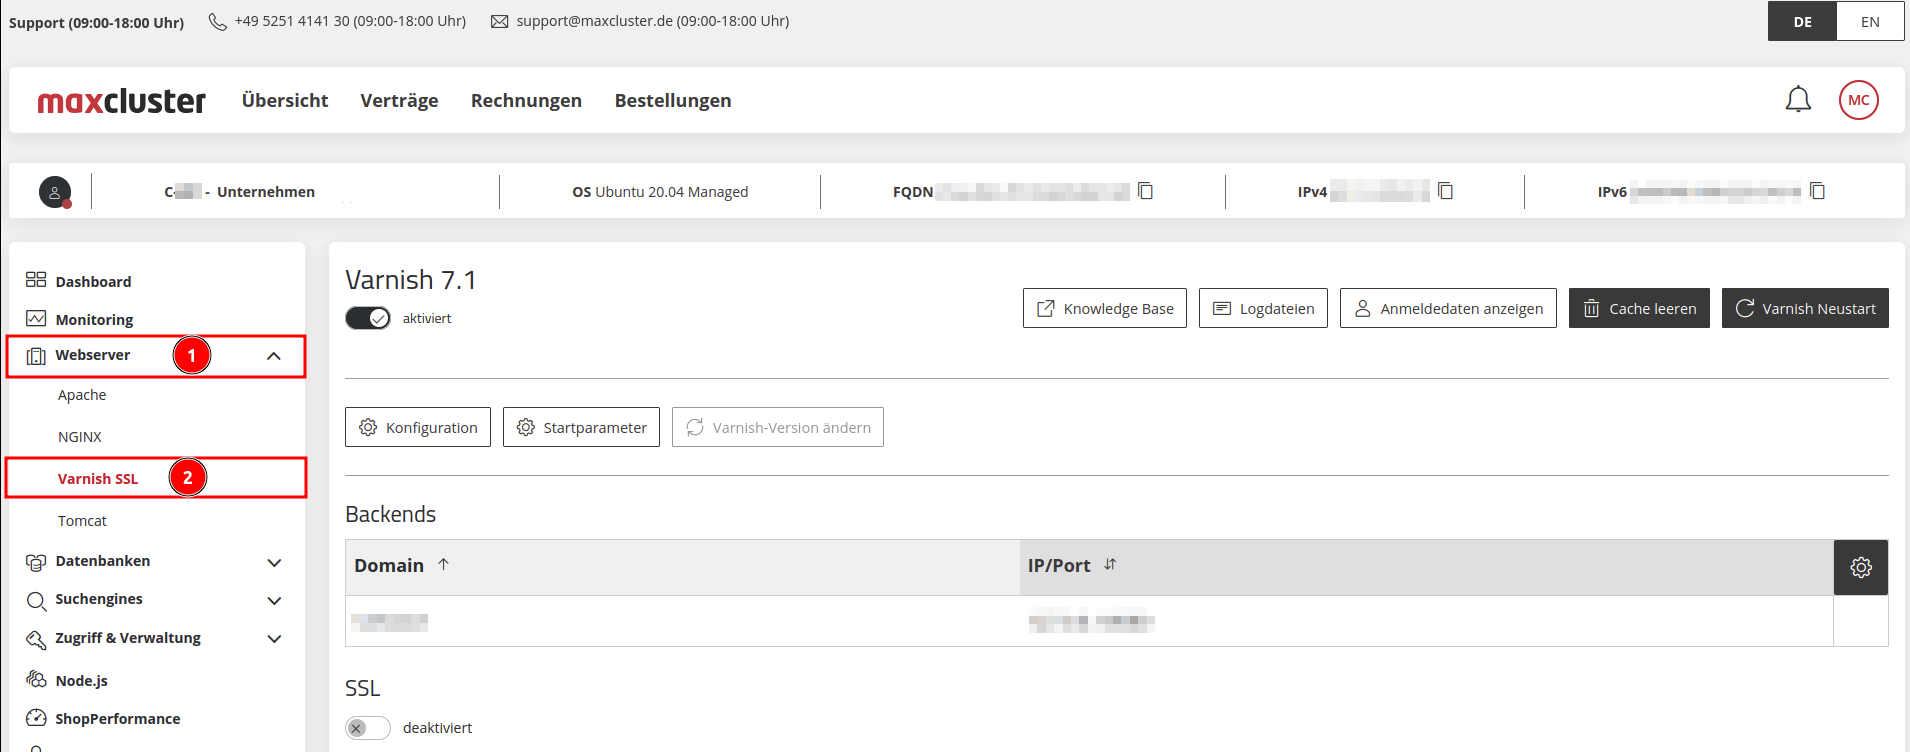Click the Dashboard sidebar icon
This screenshot has width=1910, height=752.
pos(36,280)
